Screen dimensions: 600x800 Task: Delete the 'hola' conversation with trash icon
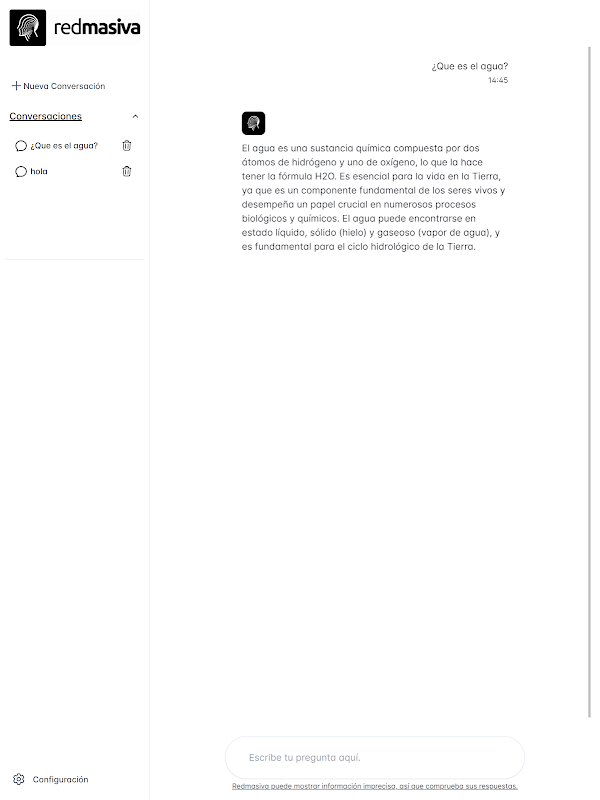tap(127, 171)
